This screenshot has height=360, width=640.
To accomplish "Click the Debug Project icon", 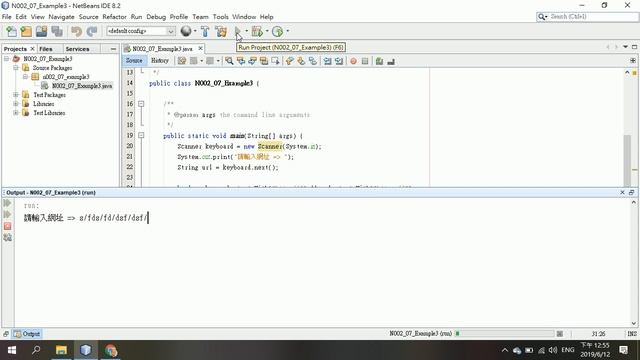I will (257, 31).
